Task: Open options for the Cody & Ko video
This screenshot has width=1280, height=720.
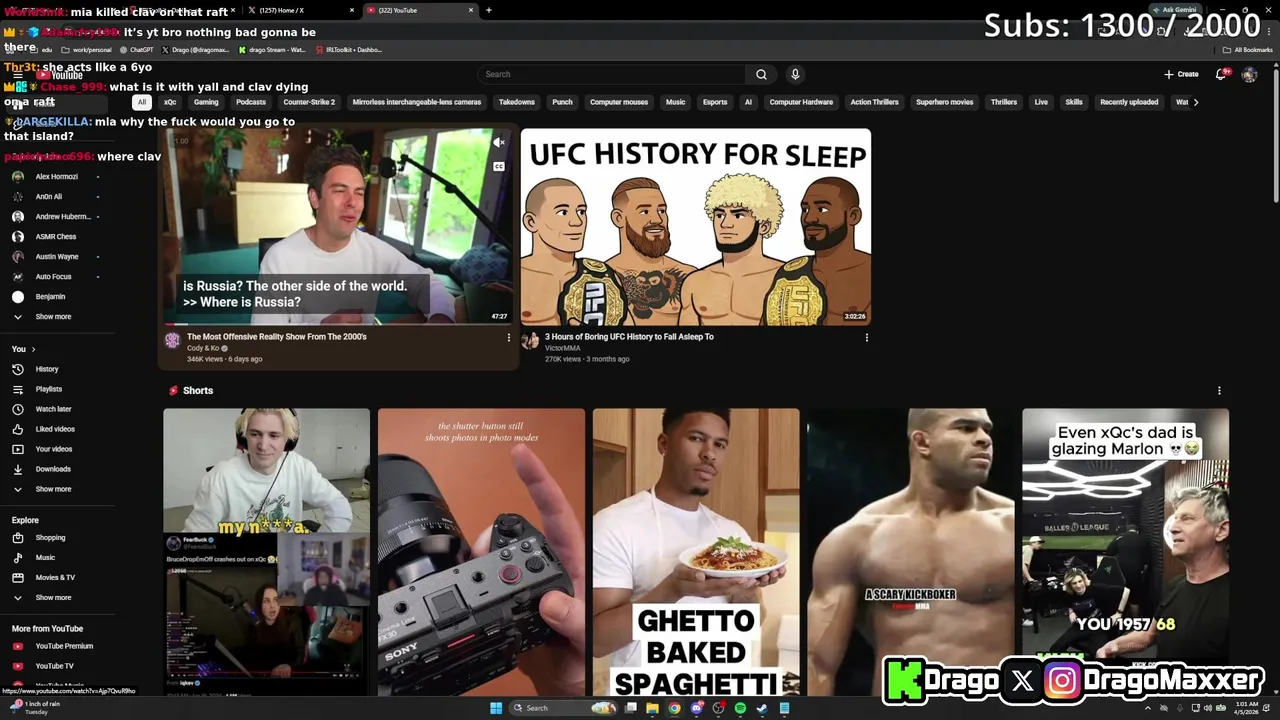Action: tap(508, 338)
